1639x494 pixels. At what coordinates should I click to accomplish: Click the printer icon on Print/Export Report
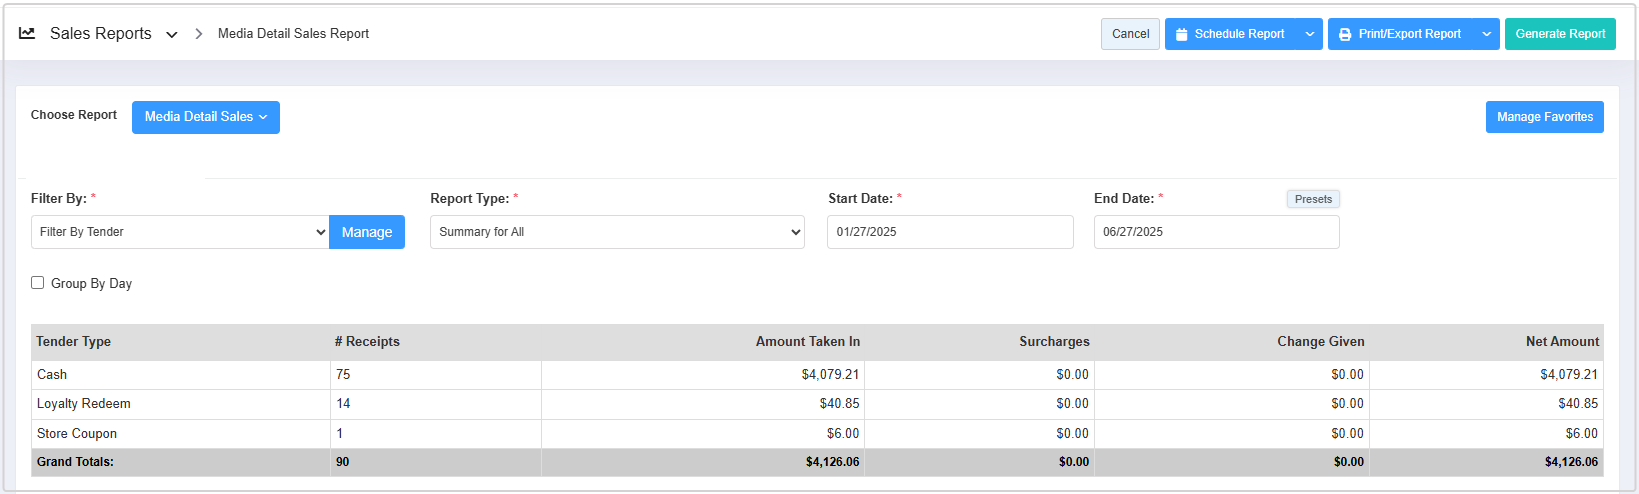(1345, 34)
